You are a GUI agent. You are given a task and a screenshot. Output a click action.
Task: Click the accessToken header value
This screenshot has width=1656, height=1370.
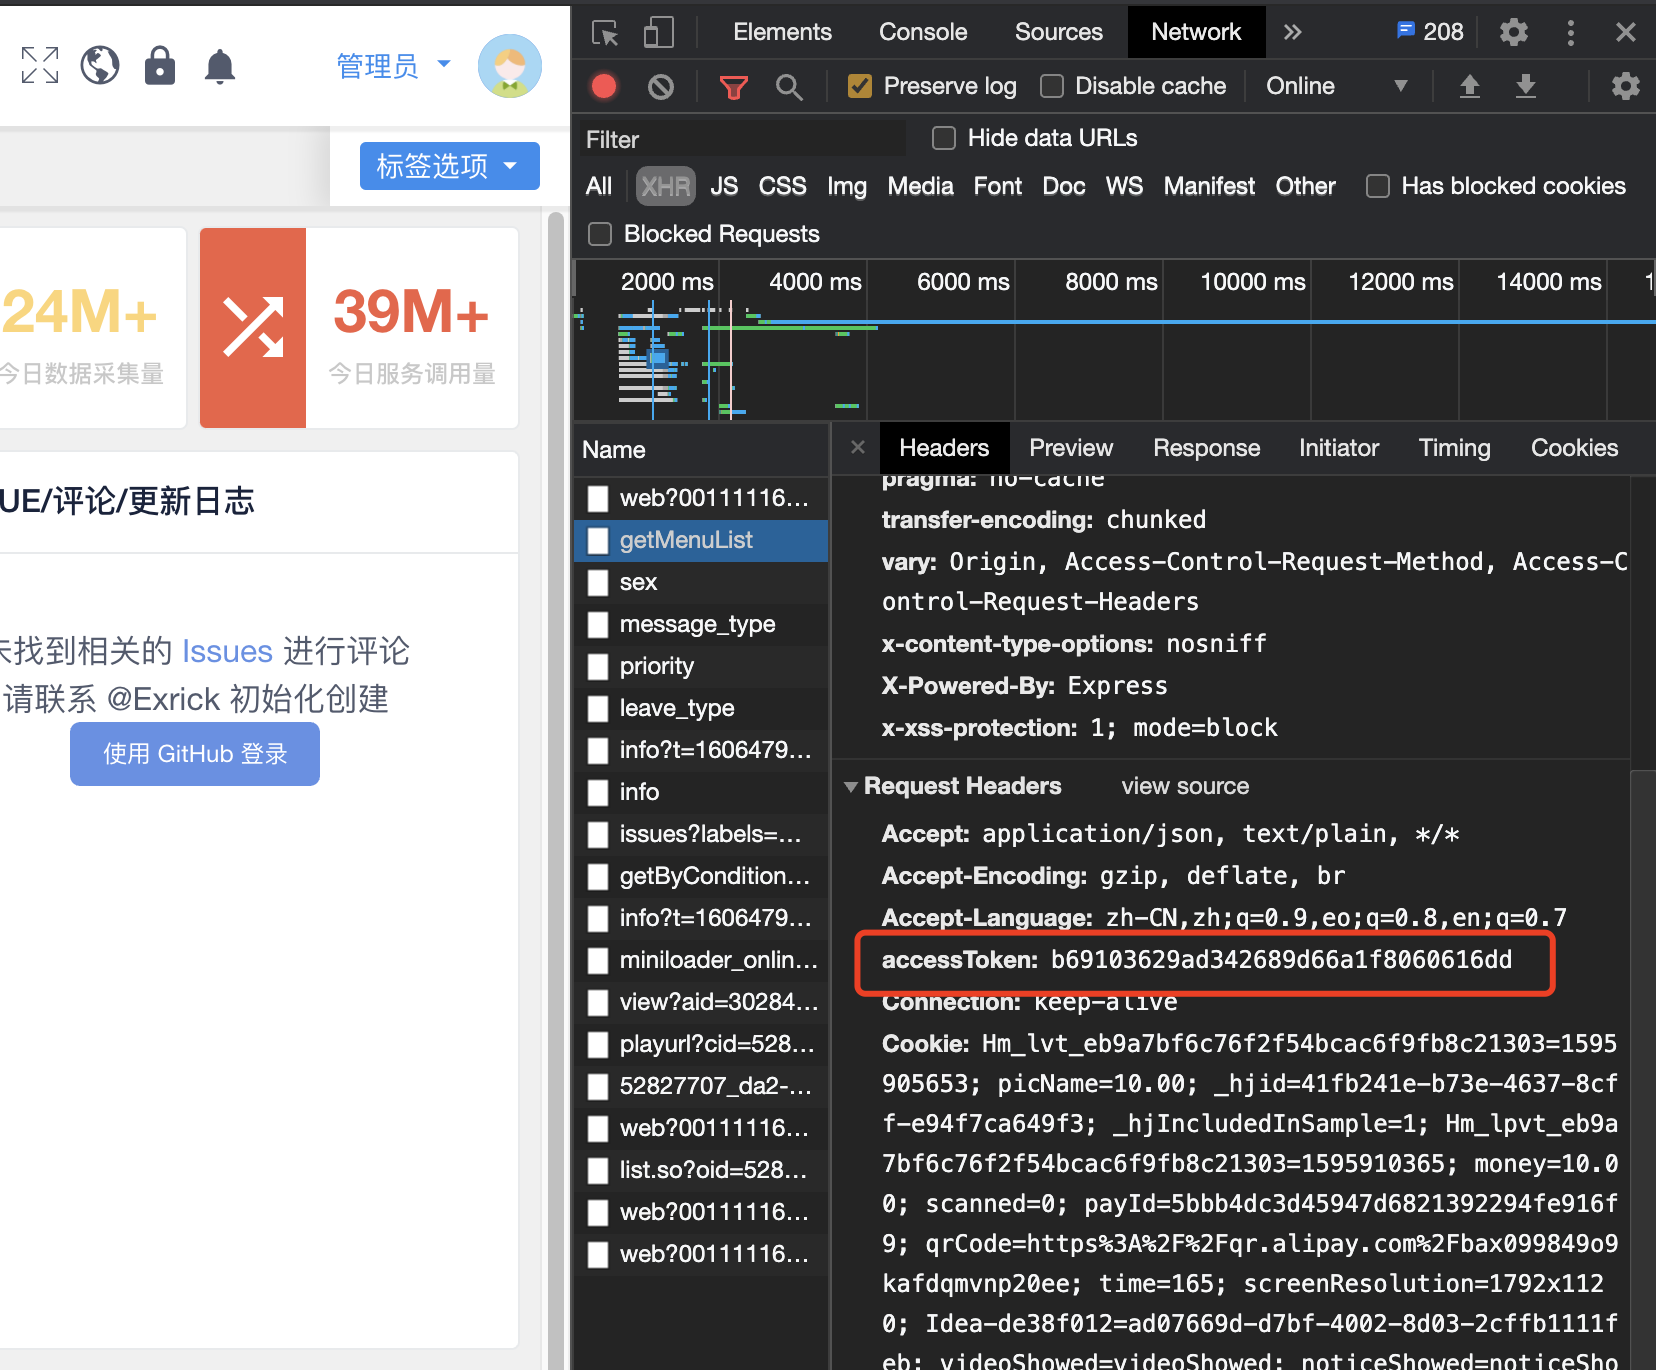pyautogui.click(x=1281, y=960)
